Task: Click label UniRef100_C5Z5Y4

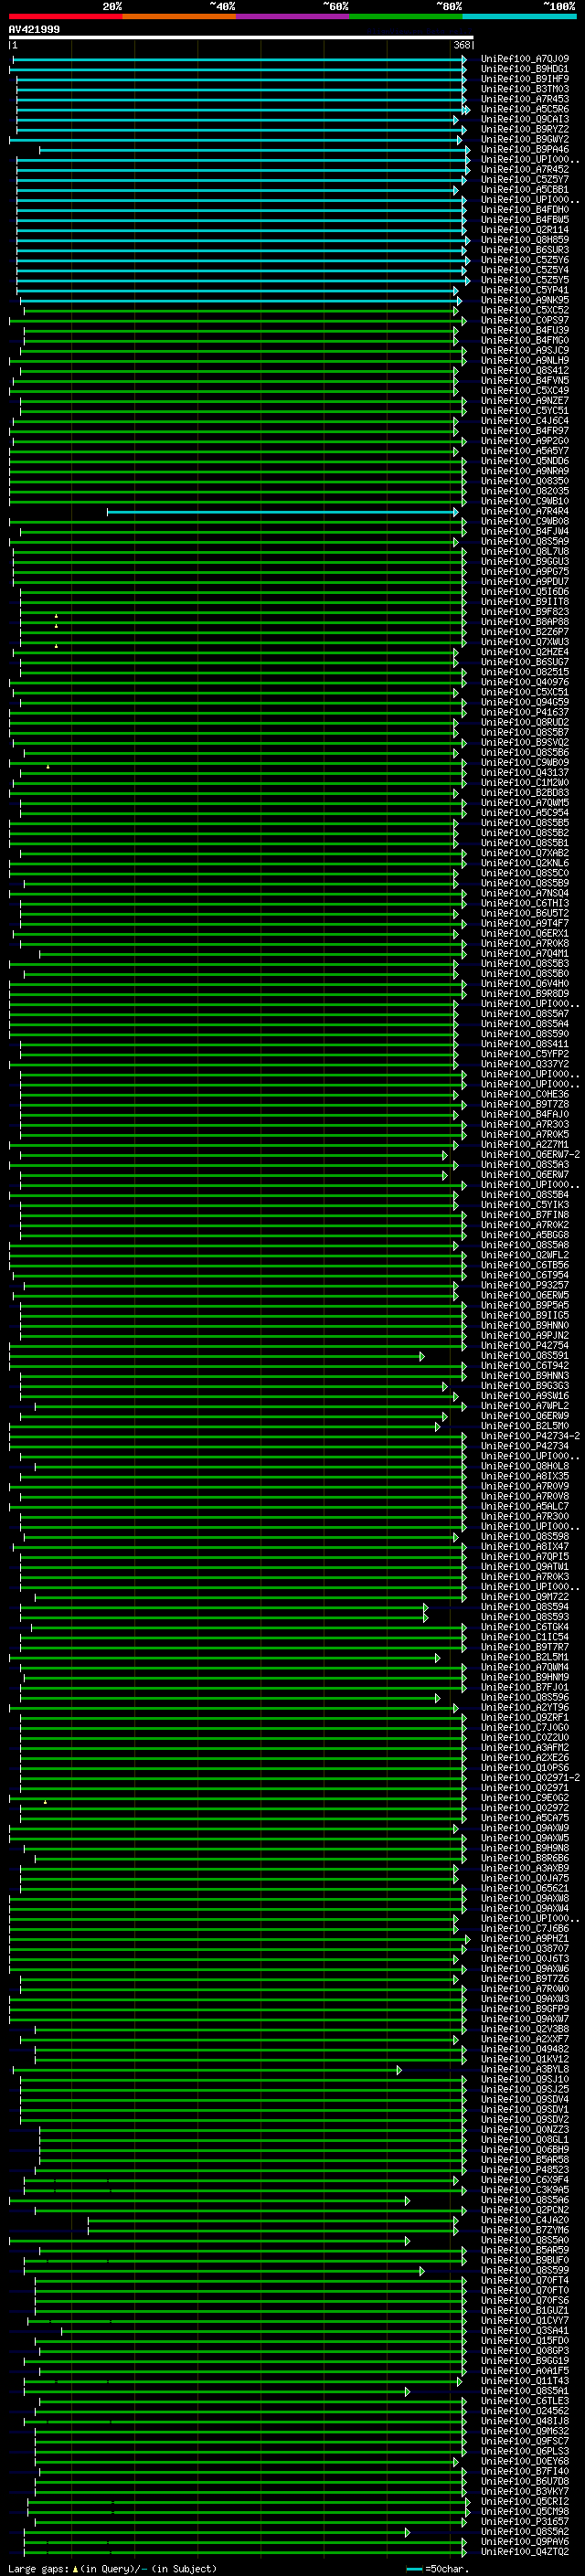Action: (x=524, y=270)
